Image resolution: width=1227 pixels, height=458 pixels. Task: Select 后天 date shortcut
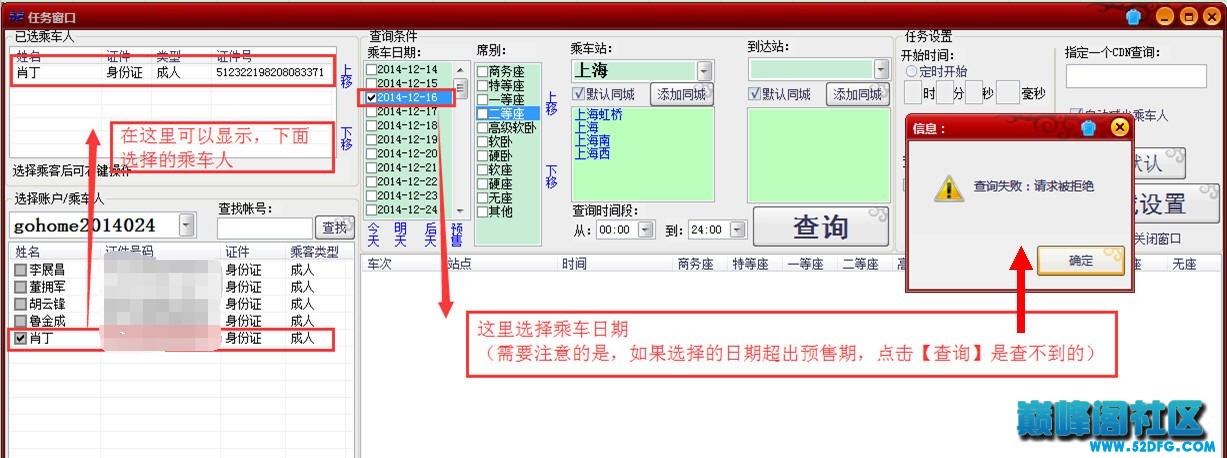[430, 235]
